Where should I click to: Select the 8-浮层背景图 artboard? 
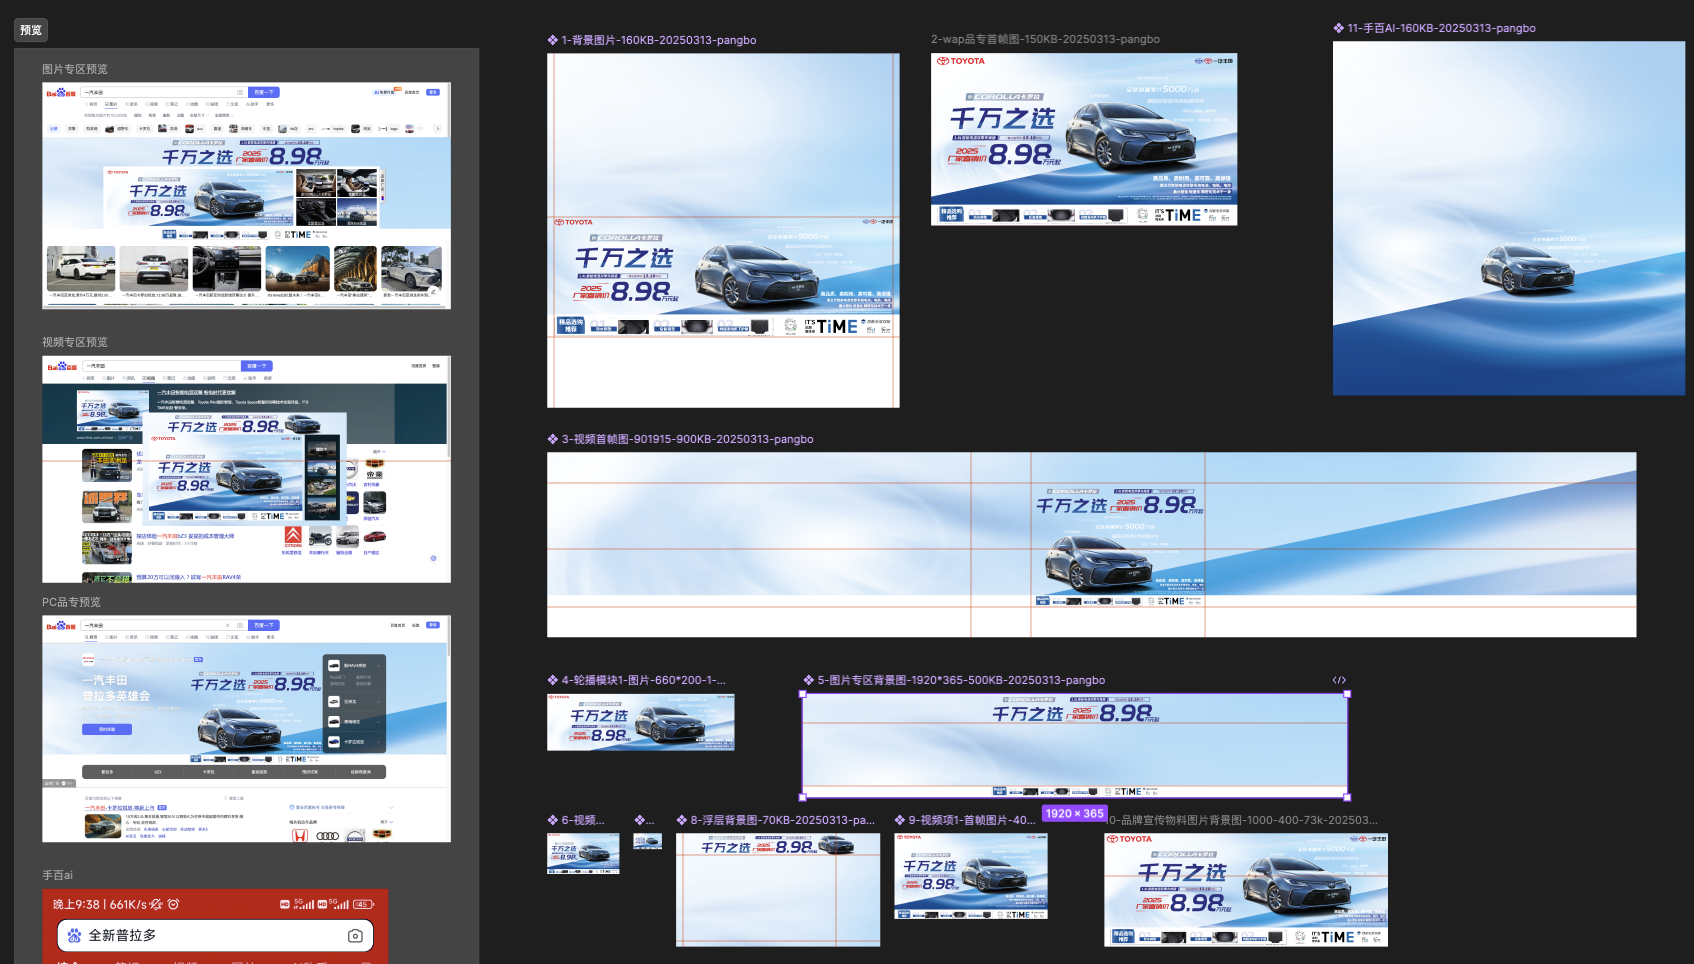(778, 890)
